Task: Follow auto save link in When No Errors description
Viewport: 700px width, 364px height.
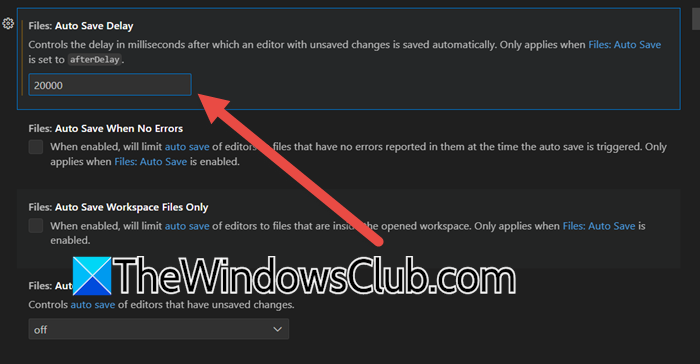Action: click(x=187, y=147)
